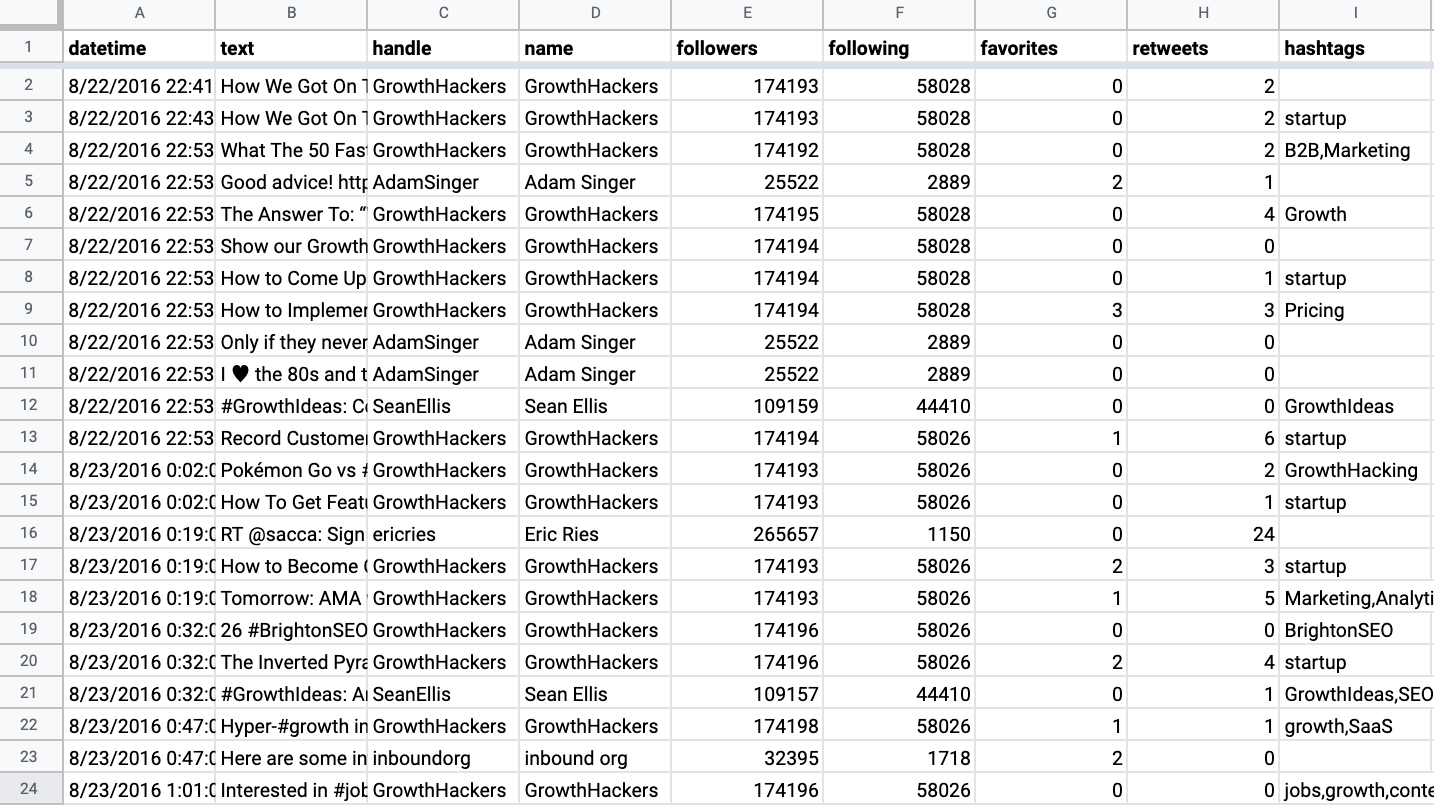Screen dimensions: 1434x805
Task: Click the "datetime" header cell
Action: (139, 48)
